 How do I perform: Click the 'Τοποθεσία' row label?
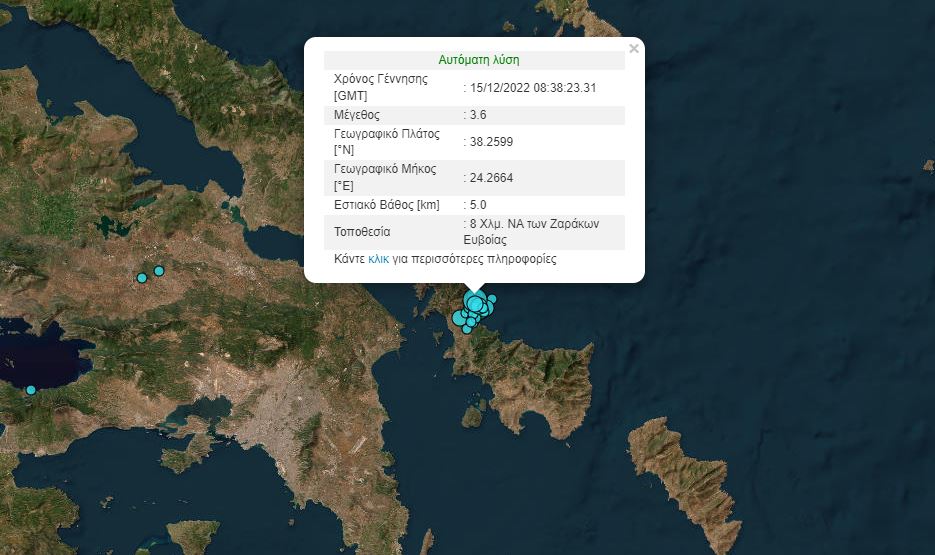[362, 232]
